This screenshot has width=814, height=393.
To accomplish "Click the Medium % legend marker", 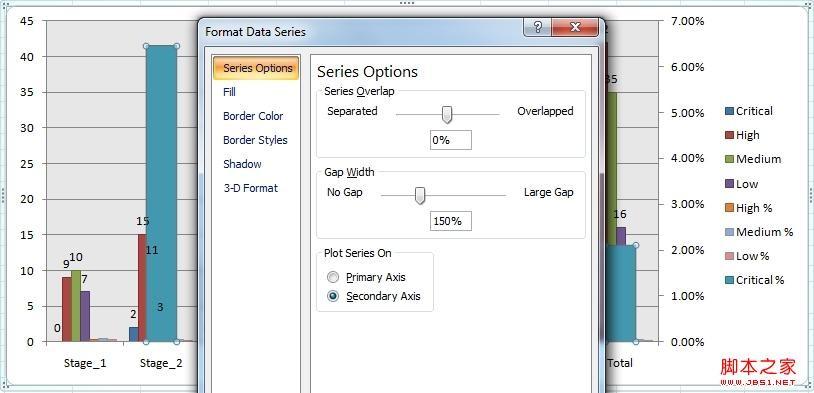I will 729,232.
